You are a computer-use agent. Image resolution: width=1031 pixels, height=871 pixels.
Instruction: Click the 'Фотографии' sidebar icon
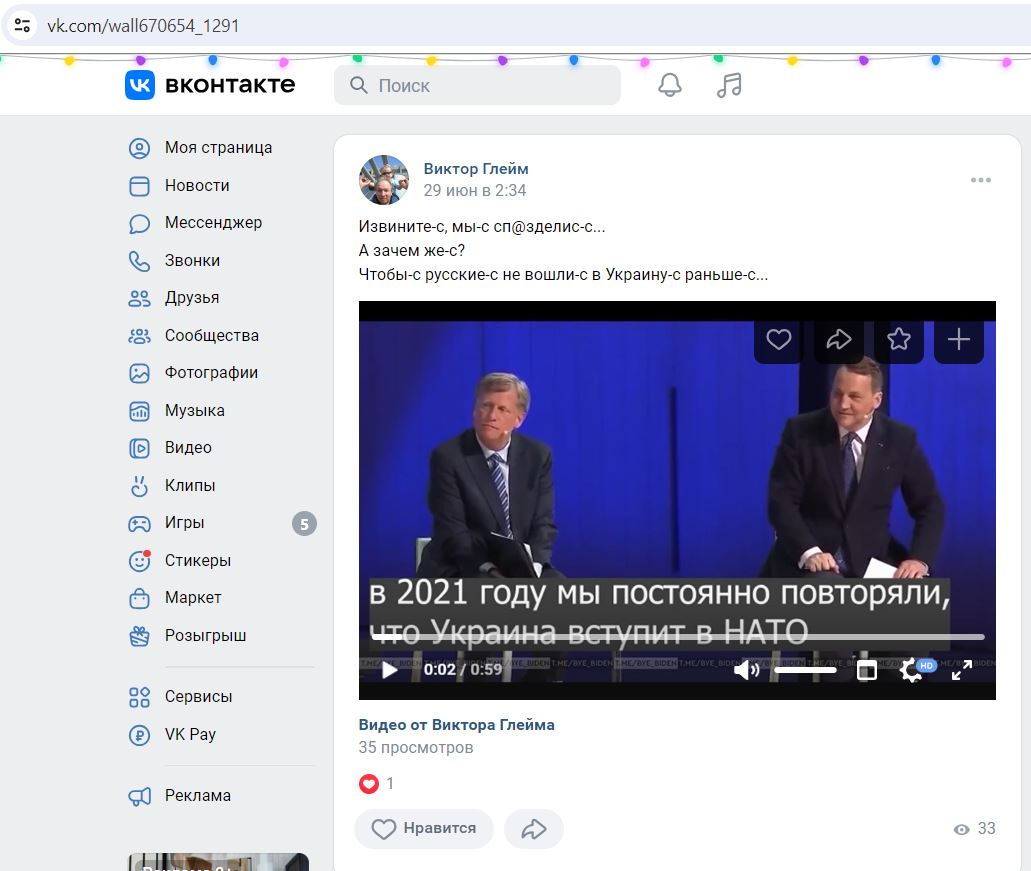(139, 373)
